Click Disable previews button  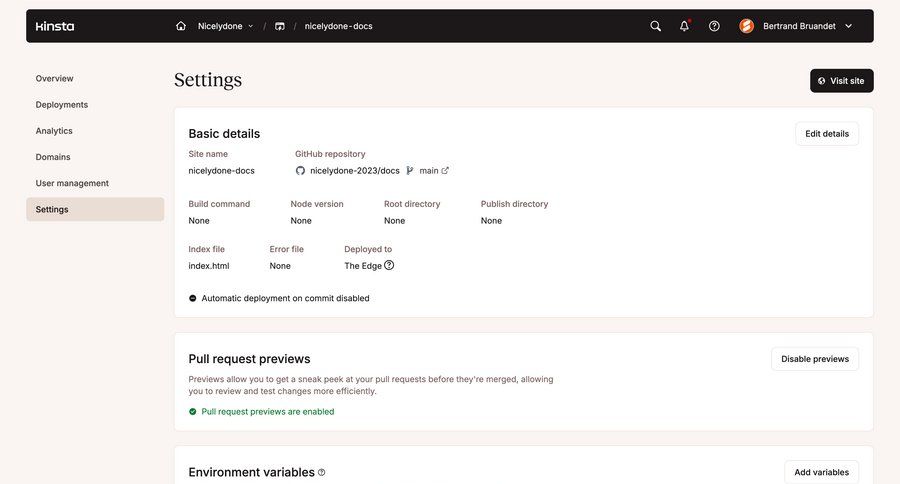tap(814, 359)
